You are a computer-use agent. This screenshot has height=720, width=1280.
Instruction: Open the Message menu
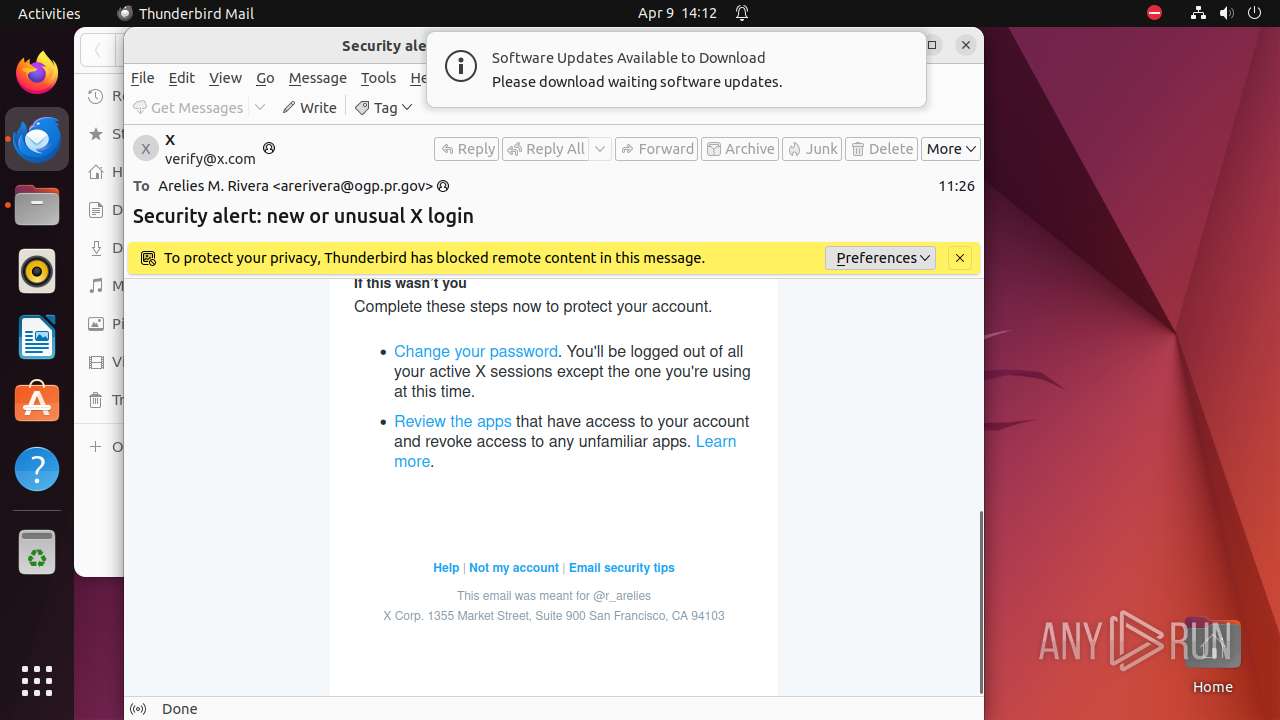pyautogui.click(x=318, y=78)
